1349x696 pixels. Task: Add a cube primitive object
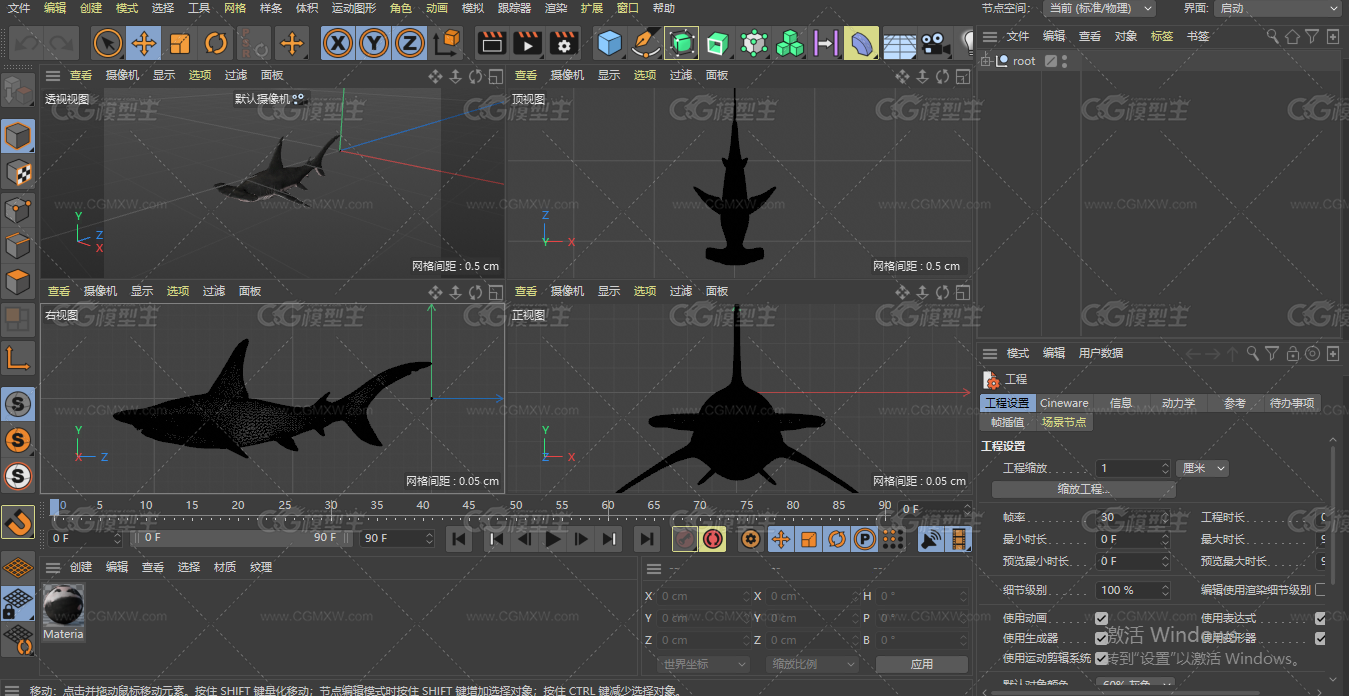tap(609, 43)
